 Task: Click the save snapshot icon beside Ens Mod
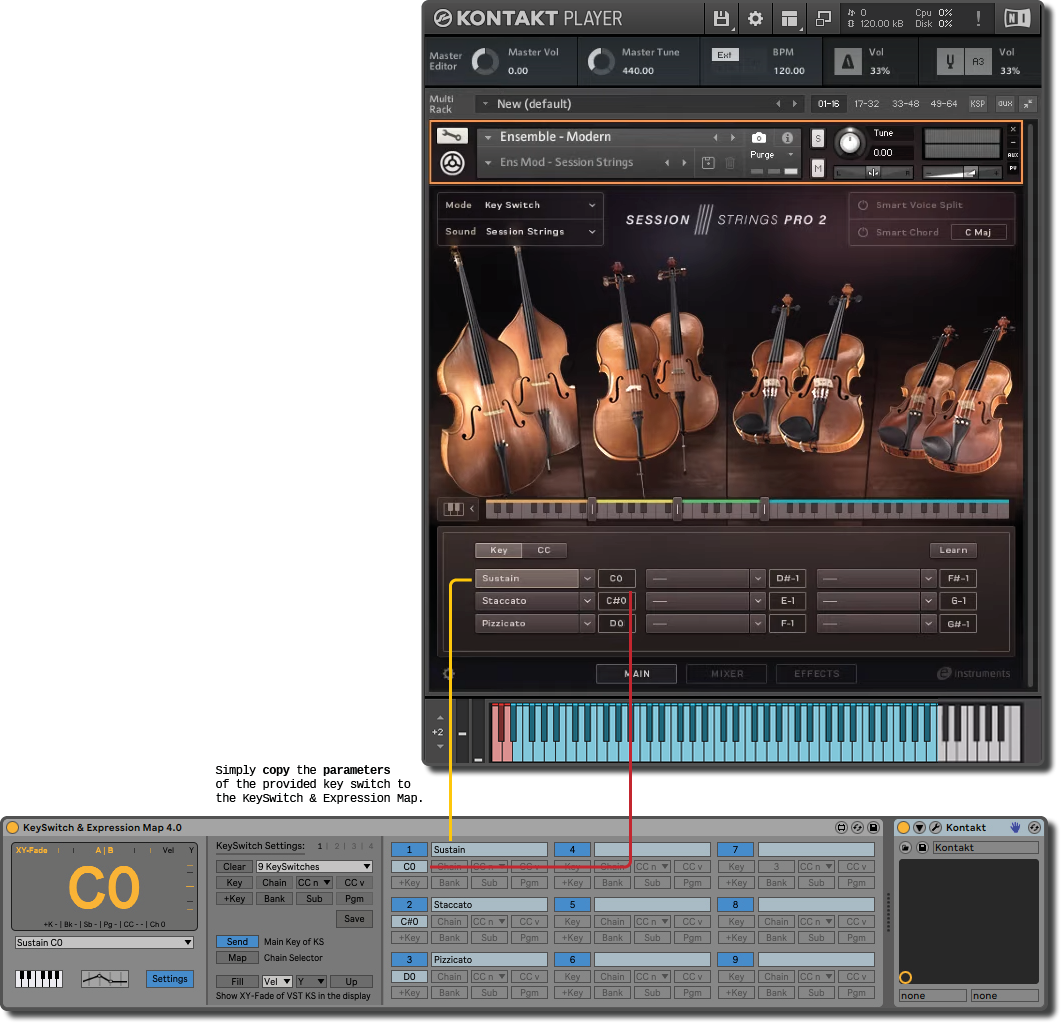pyautogui.click(x=708, y=162)
